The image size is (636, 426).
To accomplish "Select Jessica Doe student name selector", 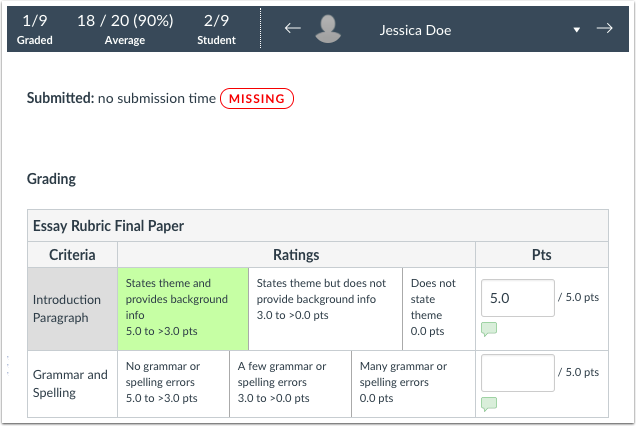I will [x=415, y=30].
